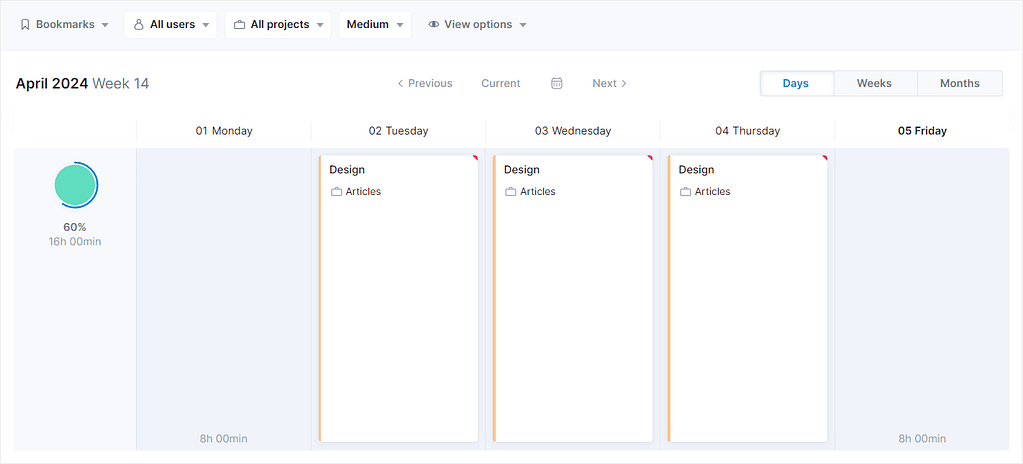Click the Next right chevron arrow
1023x464 pixels.
coord(624,84)
